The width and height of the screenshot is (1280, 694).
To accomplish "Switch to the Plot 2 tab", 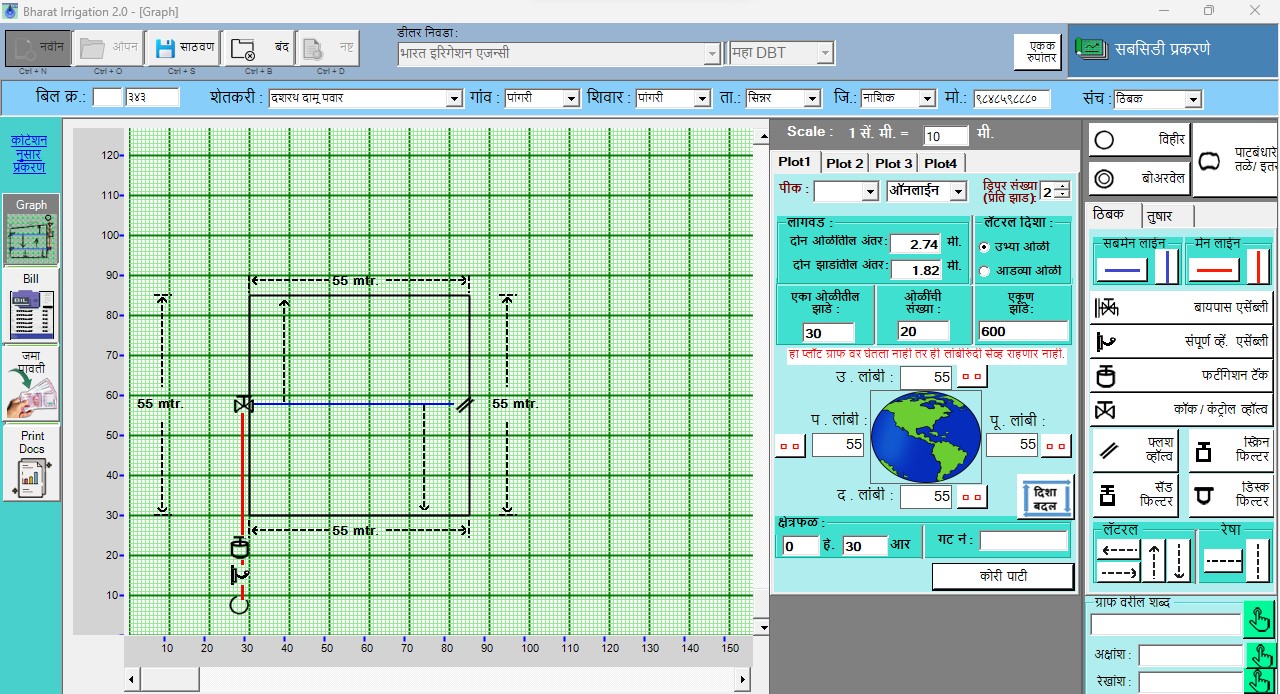I will coord(845,163).
